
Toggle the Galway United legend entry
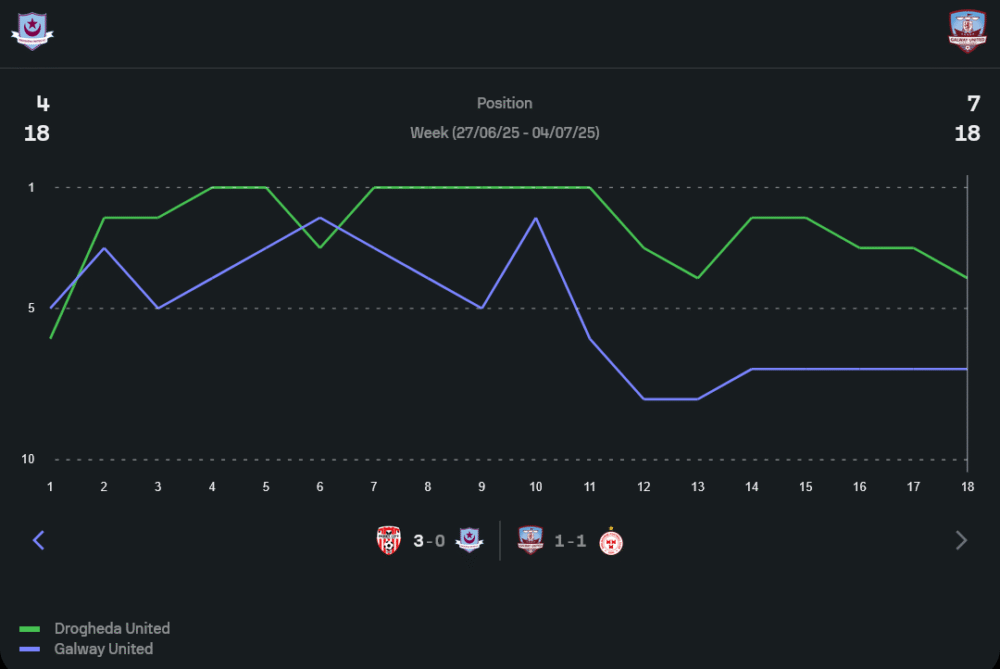[x=104, y=649]
